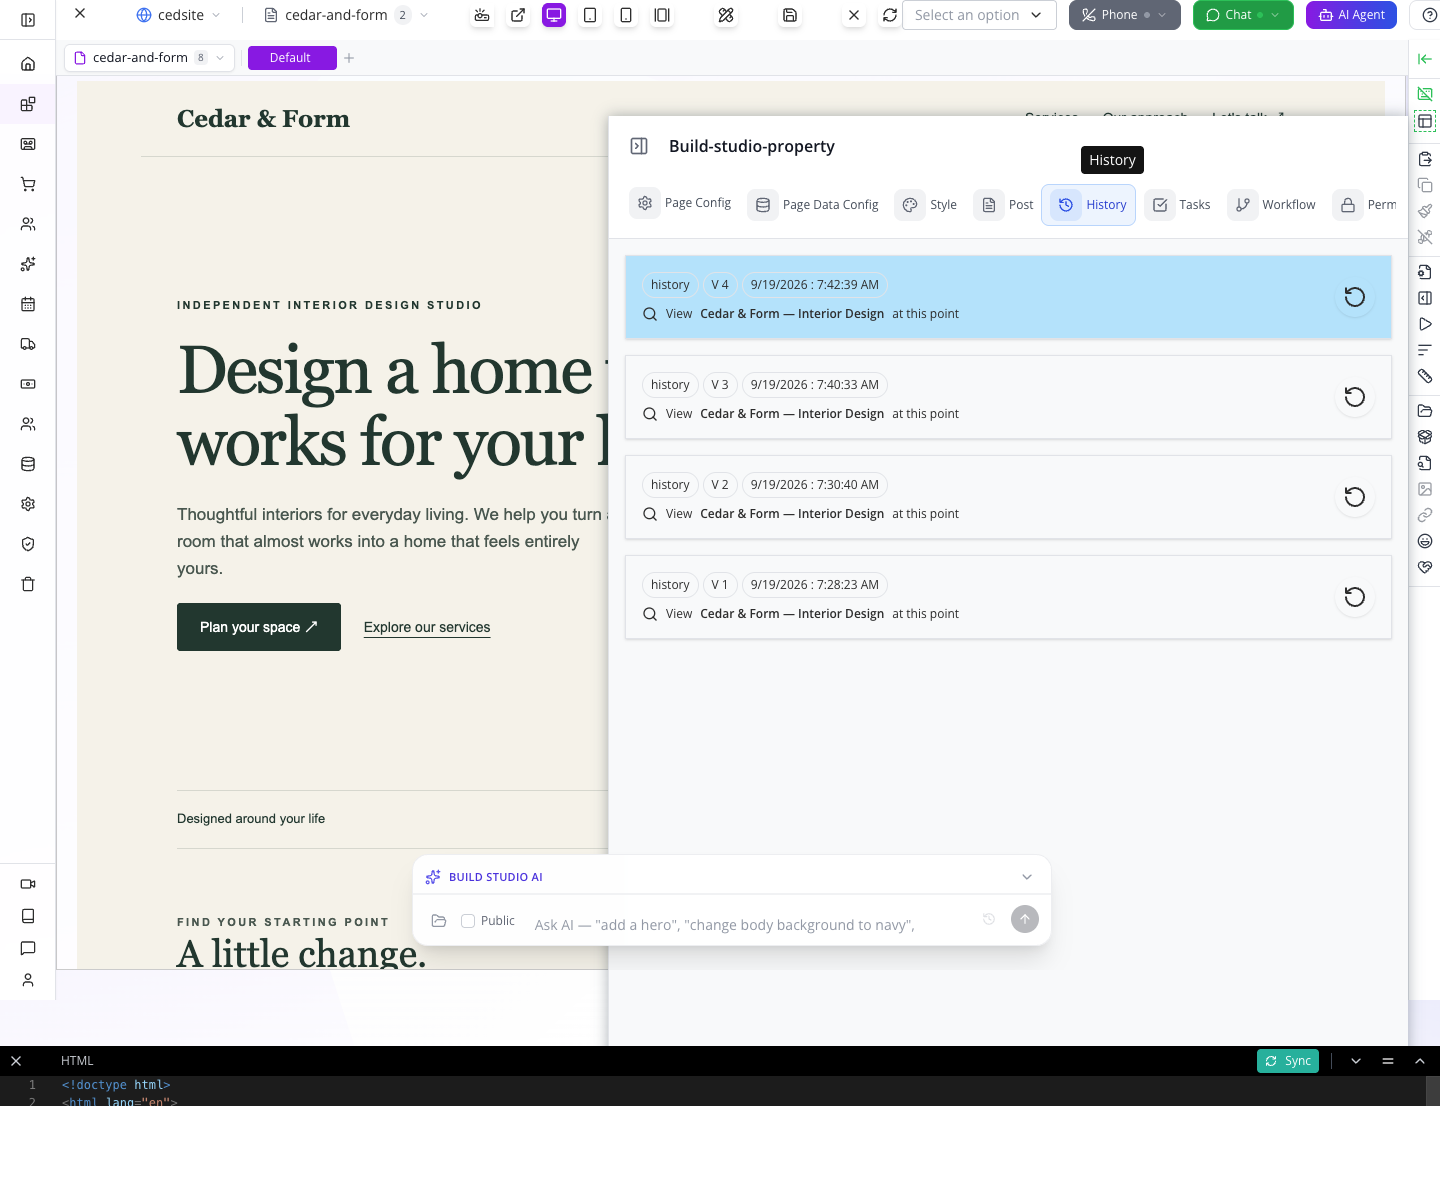
Task: Switch to the Page Data Config tab
Action: [x=814, y=205]
